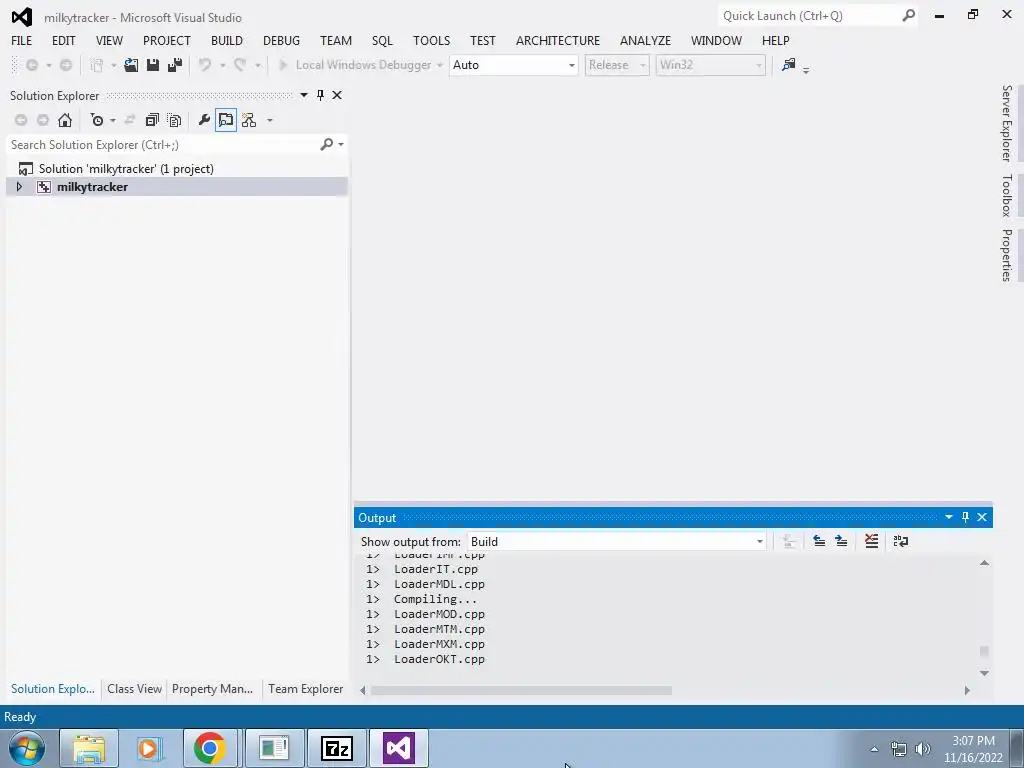
Task: Open the ARCHITECTURE menu
Action: pyautogui.click(x=558, y=40)
